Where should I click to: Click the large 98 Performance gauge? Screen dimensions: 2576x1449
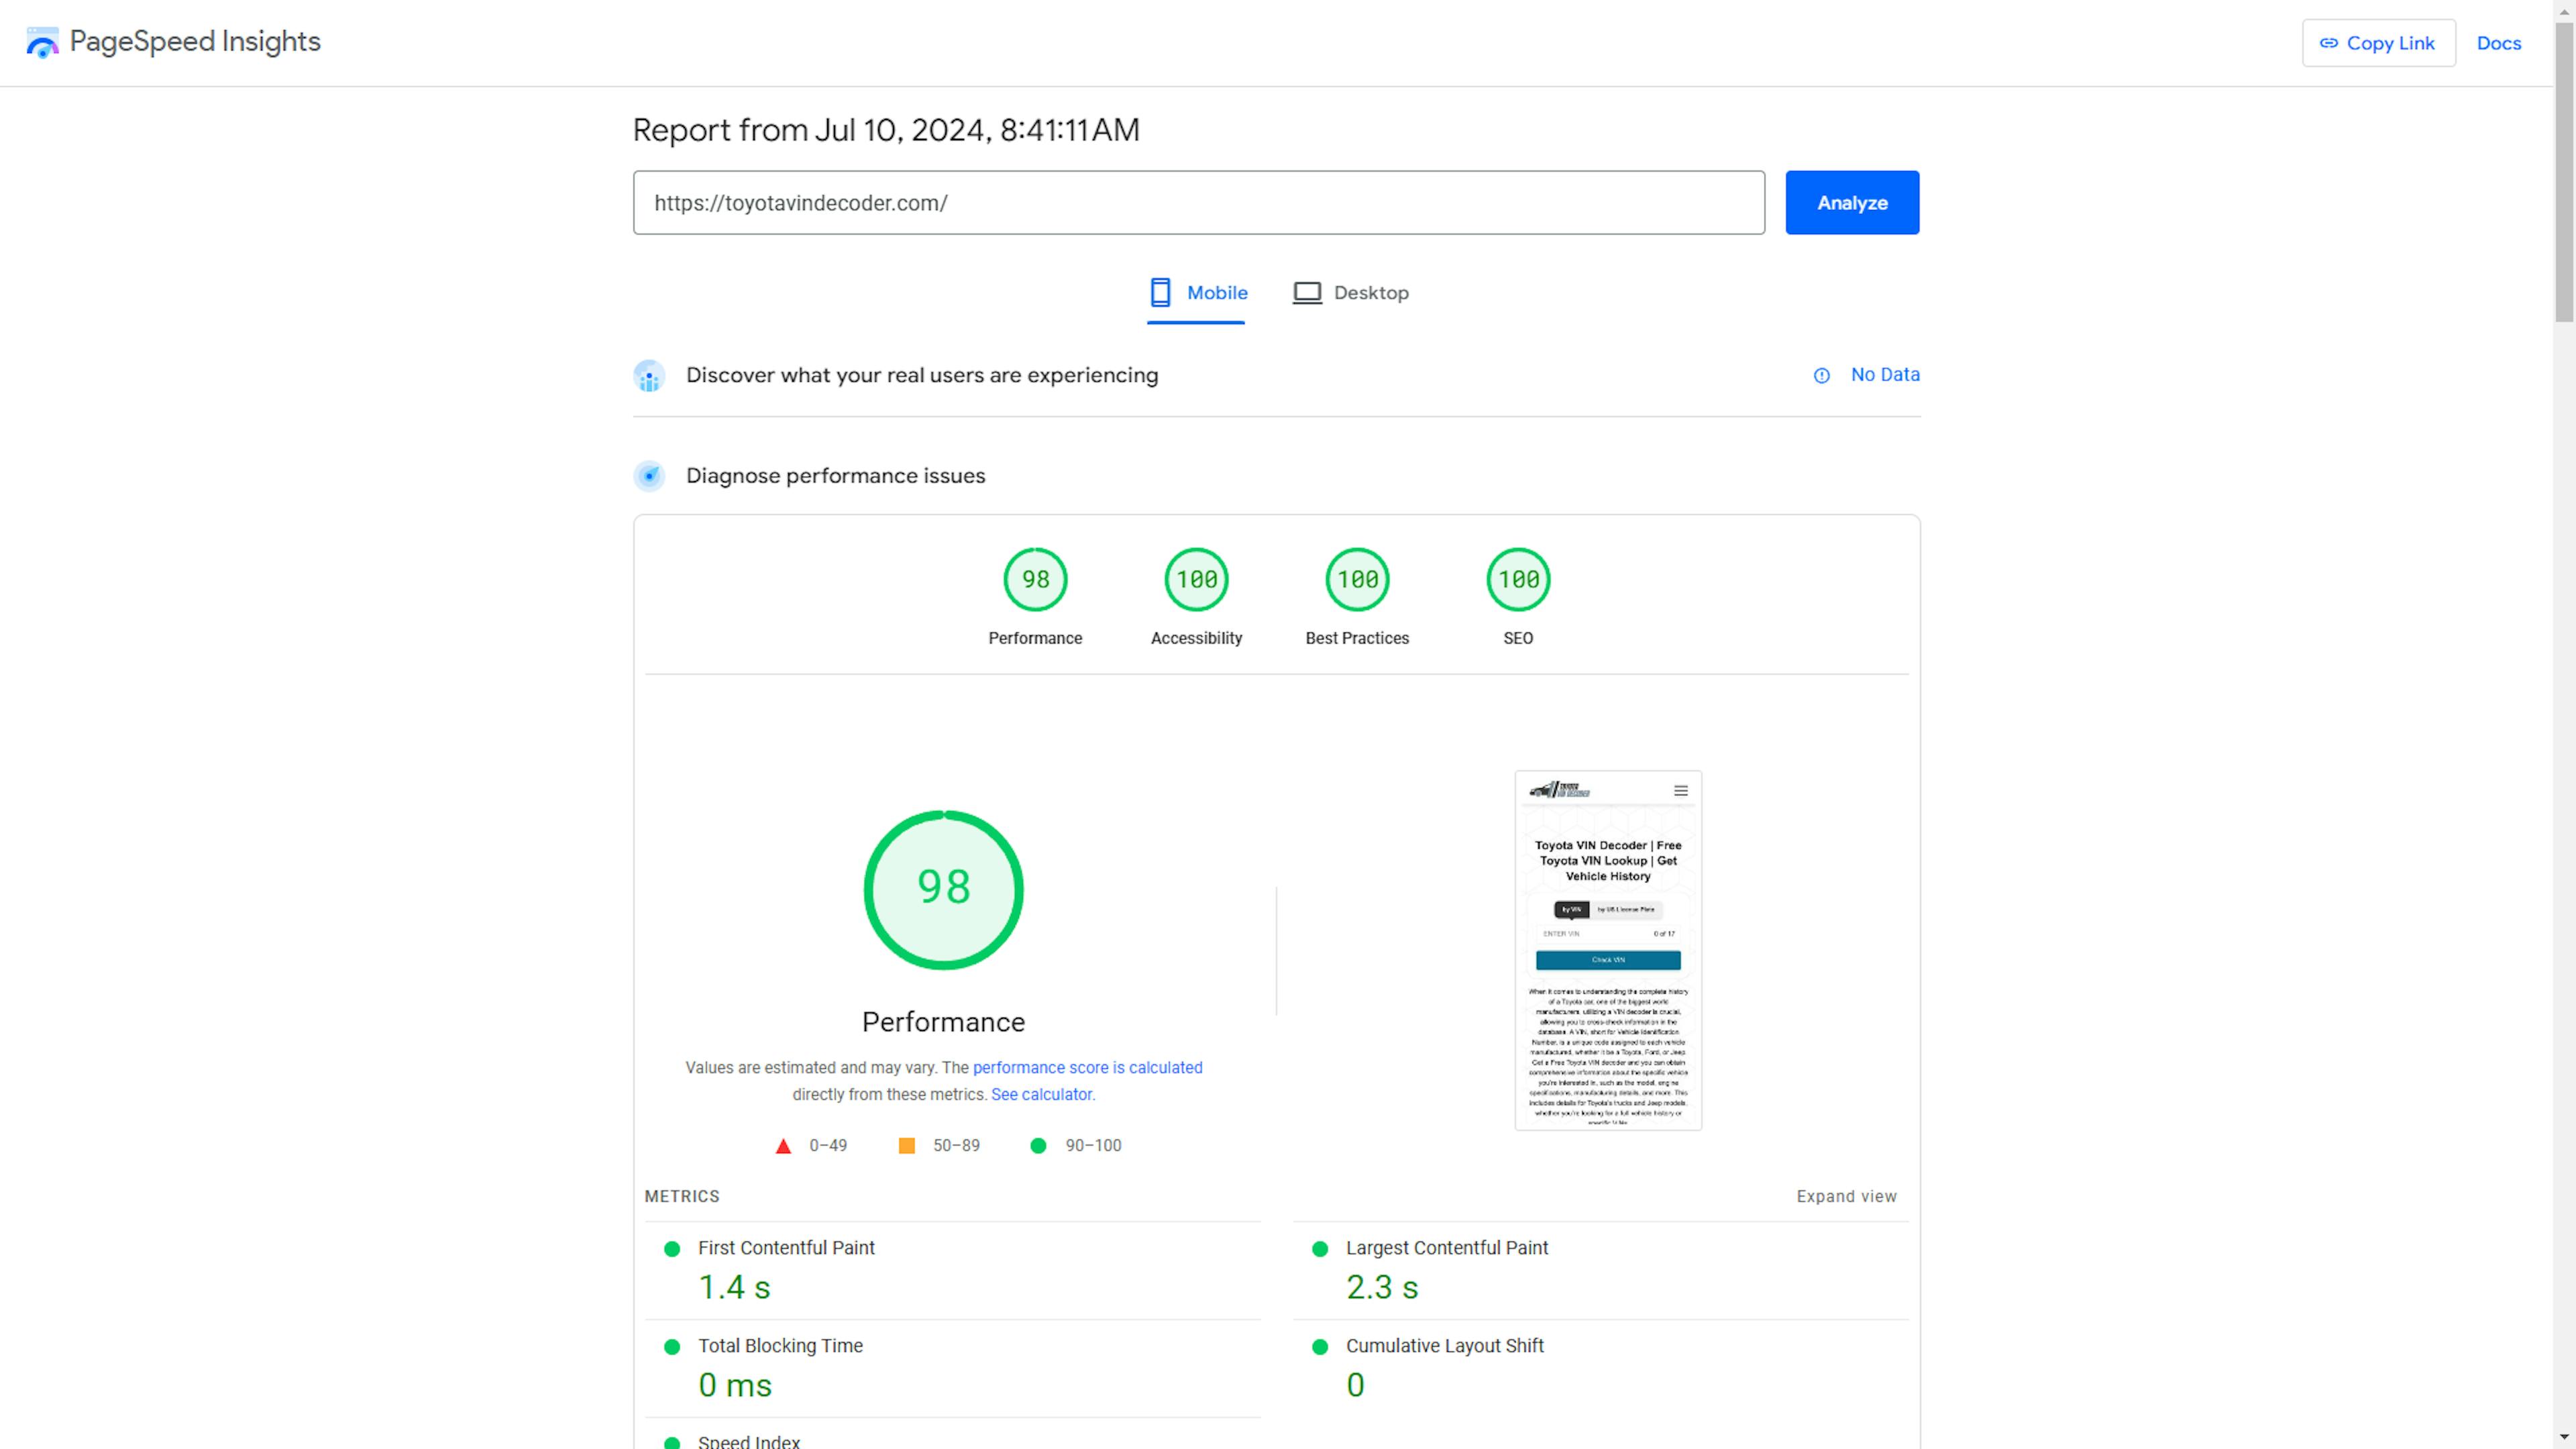[x=943, y=890]
